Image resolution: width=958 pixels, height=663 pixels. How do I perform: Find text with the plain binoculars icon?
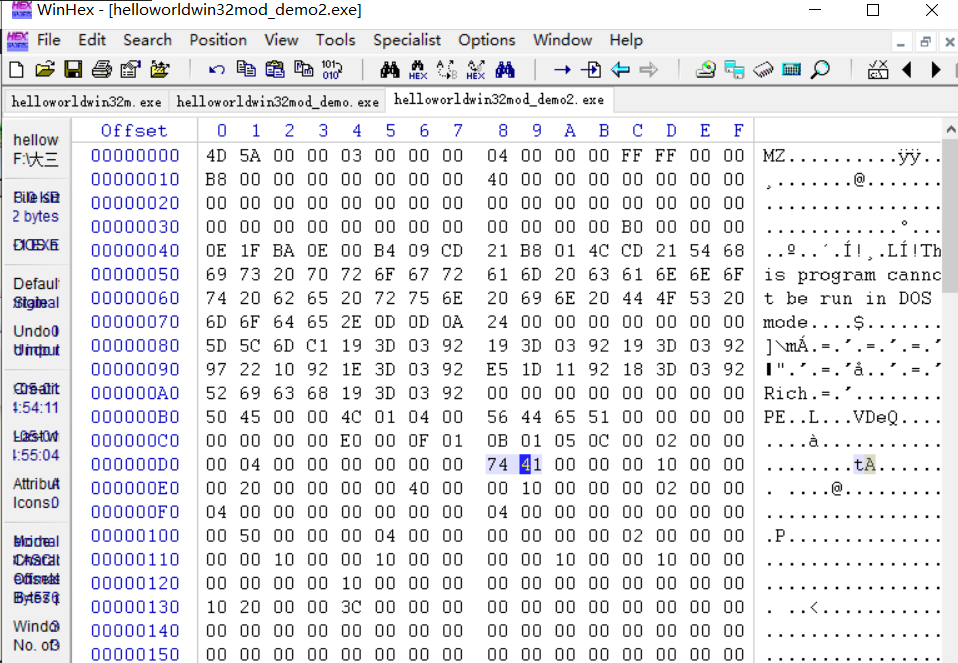pos(389,70)
